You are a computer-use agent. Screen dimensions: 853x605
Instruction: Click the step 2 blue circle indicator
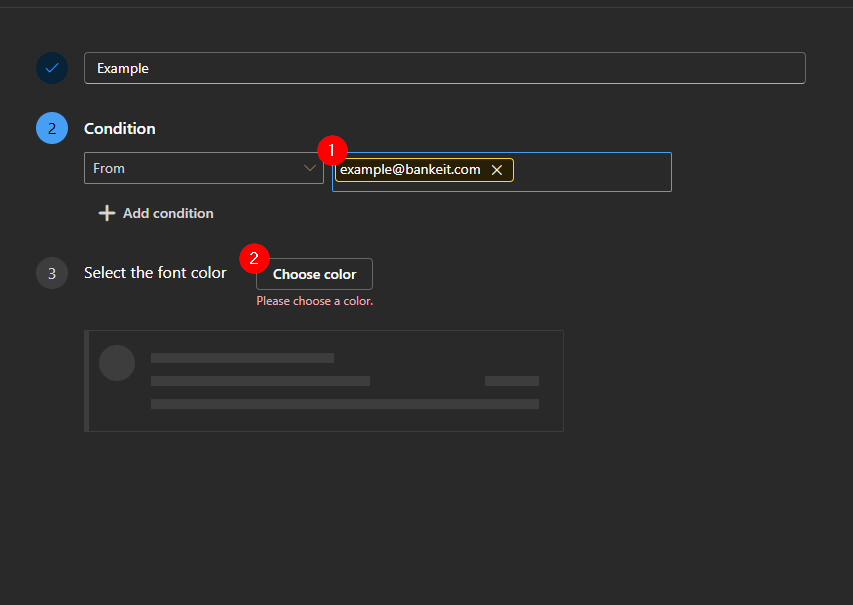coord(52,128)
